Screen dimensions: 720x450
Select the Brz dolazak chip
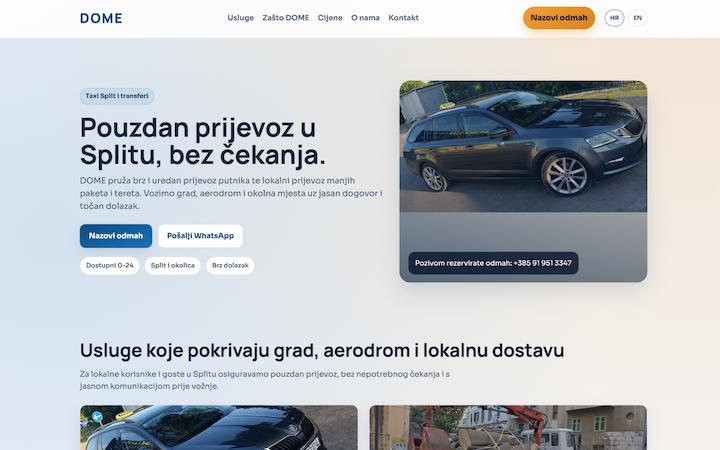(x=231, y=265)
